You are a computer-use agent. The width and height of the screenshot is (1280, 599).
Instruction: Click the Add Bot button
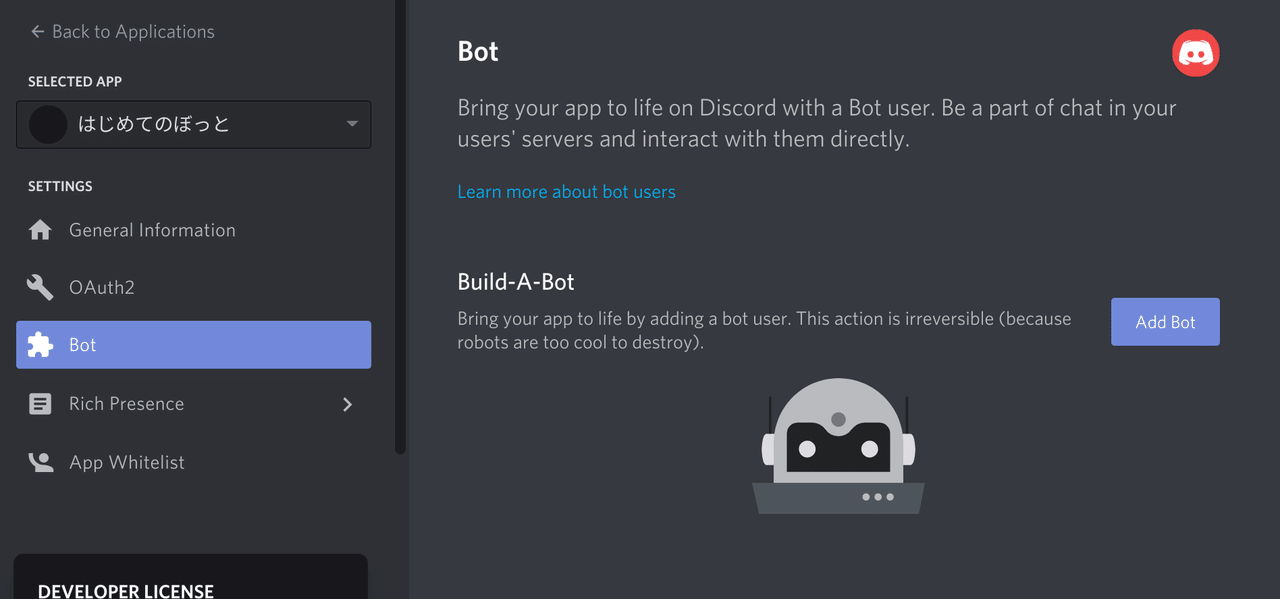[x=1165, y=321]
